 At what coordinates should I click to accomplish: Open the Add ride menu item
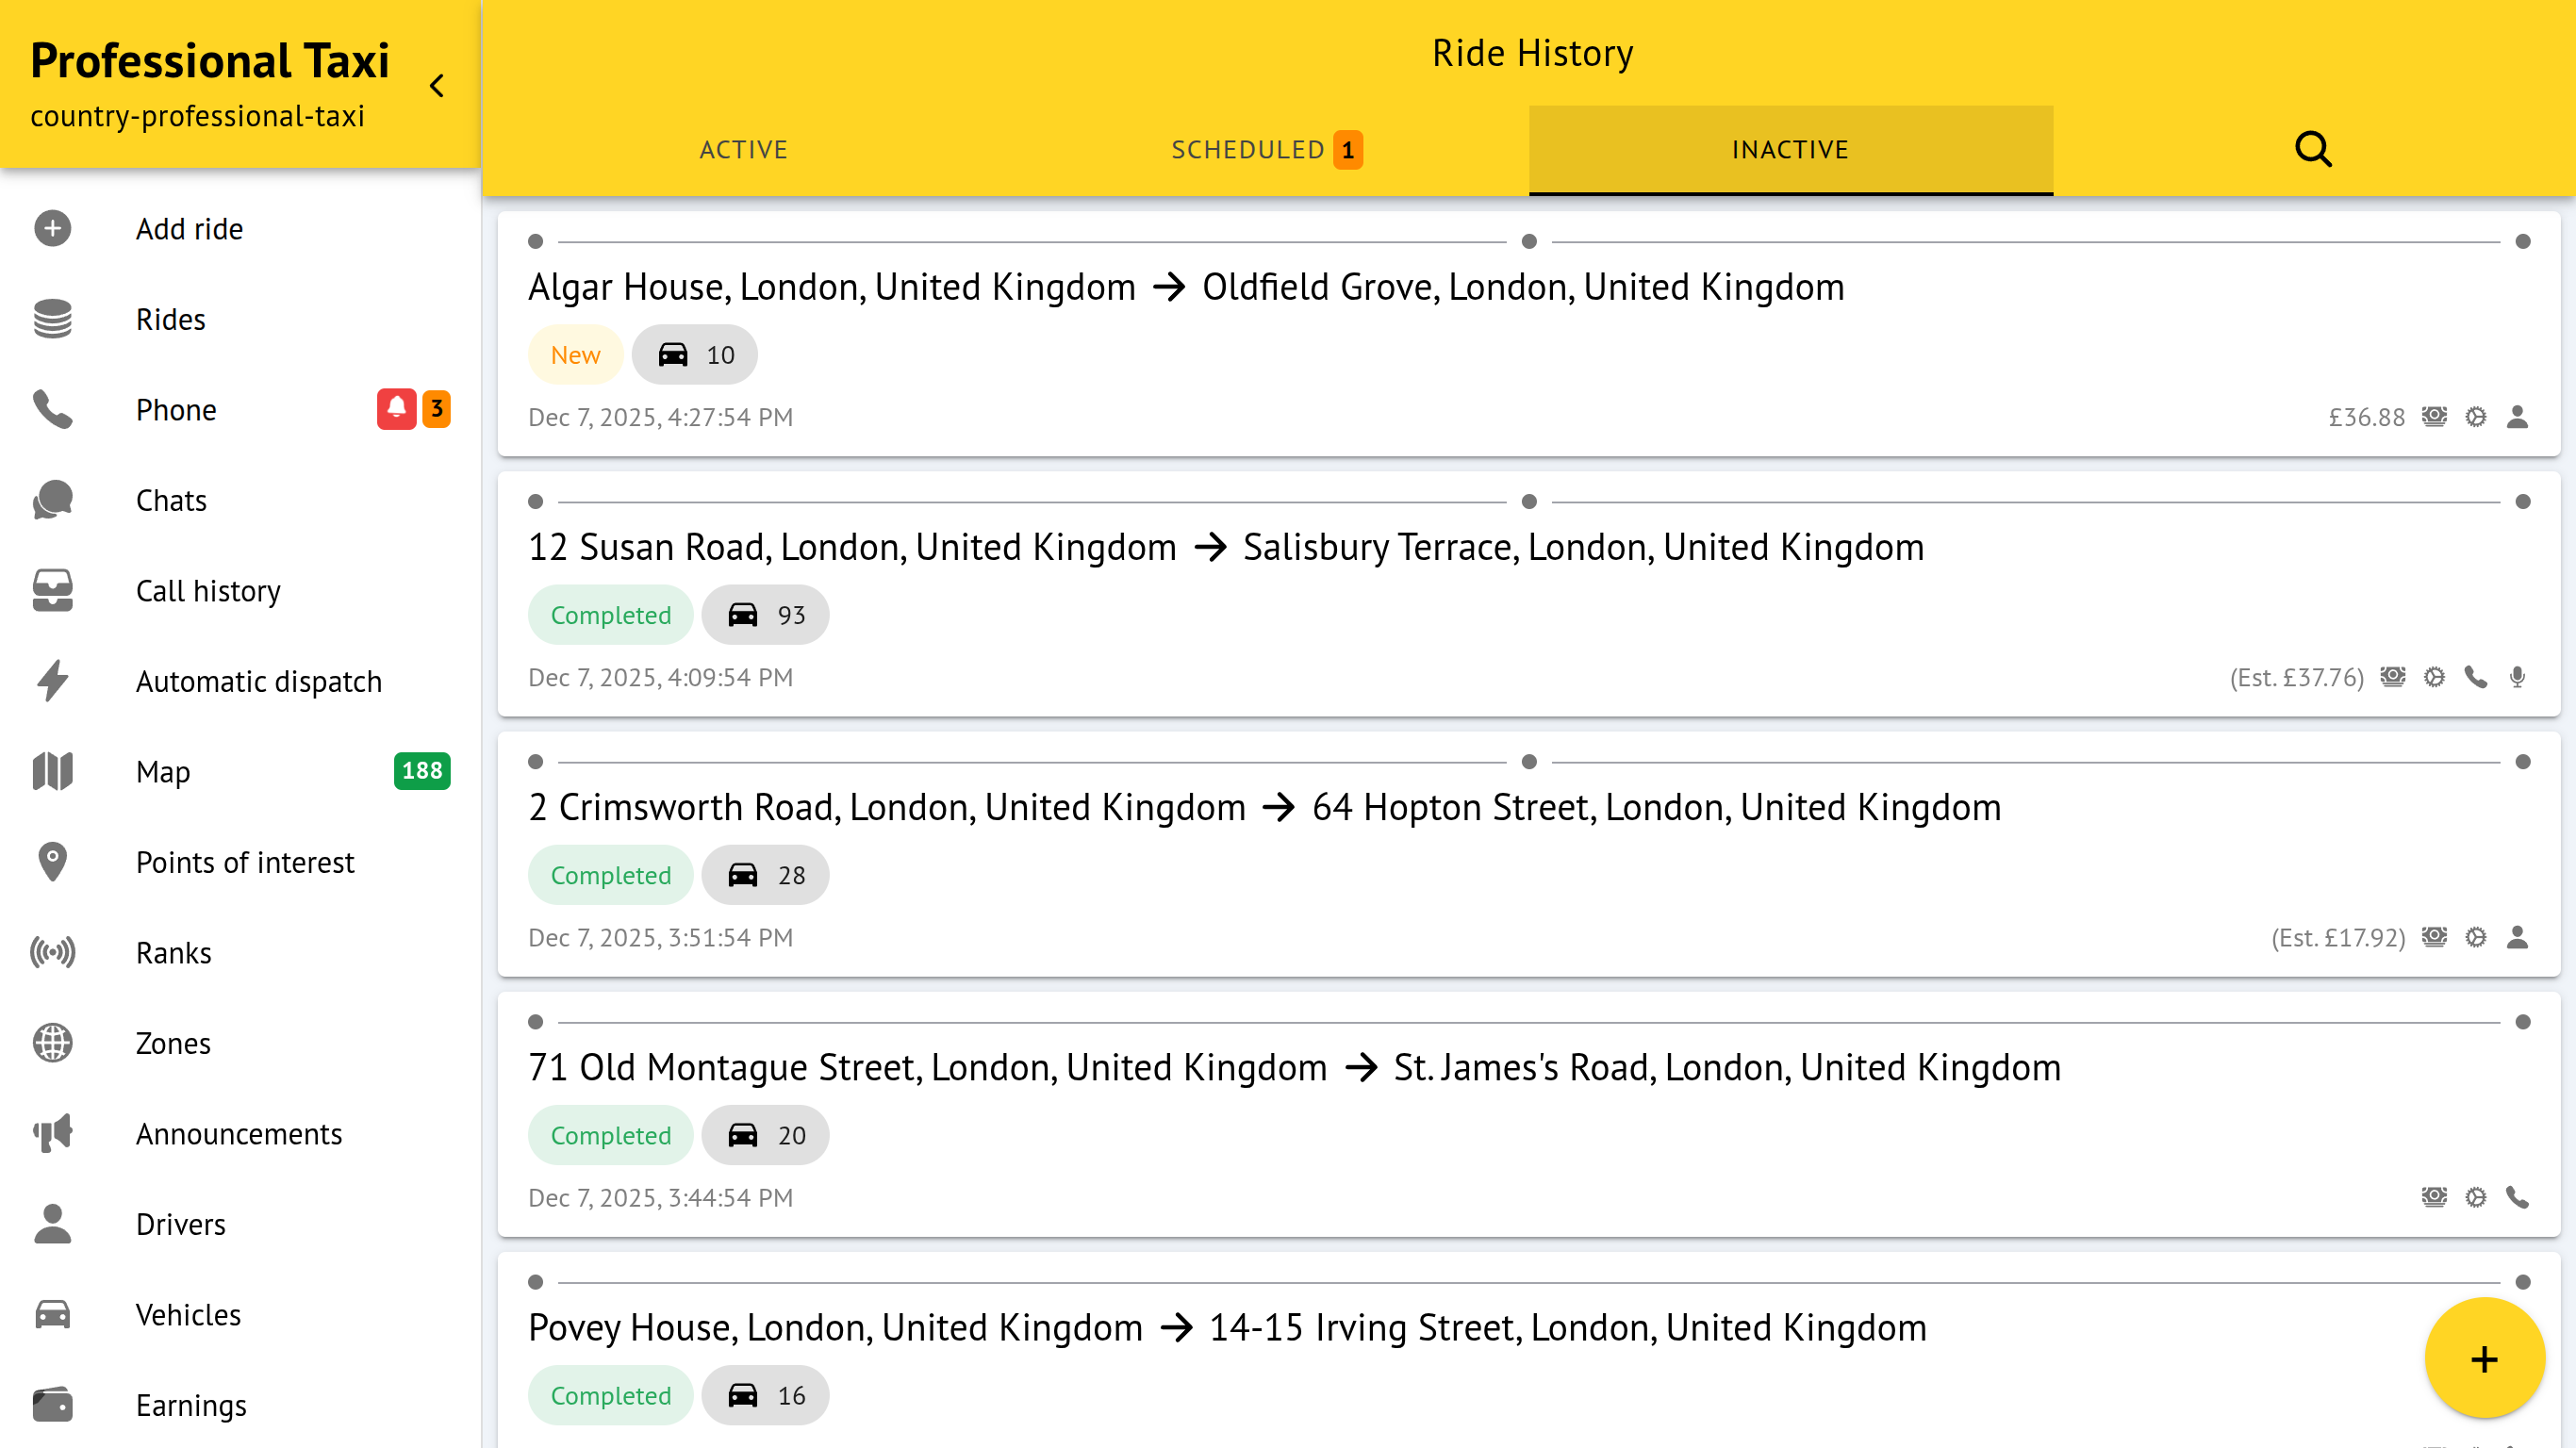(x=189, y=229)
